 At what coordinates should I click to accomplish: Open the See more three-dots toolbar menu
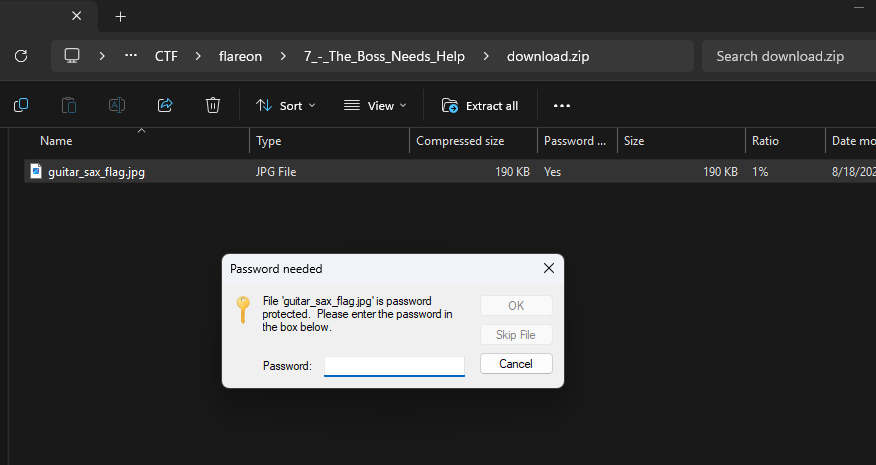562,105
